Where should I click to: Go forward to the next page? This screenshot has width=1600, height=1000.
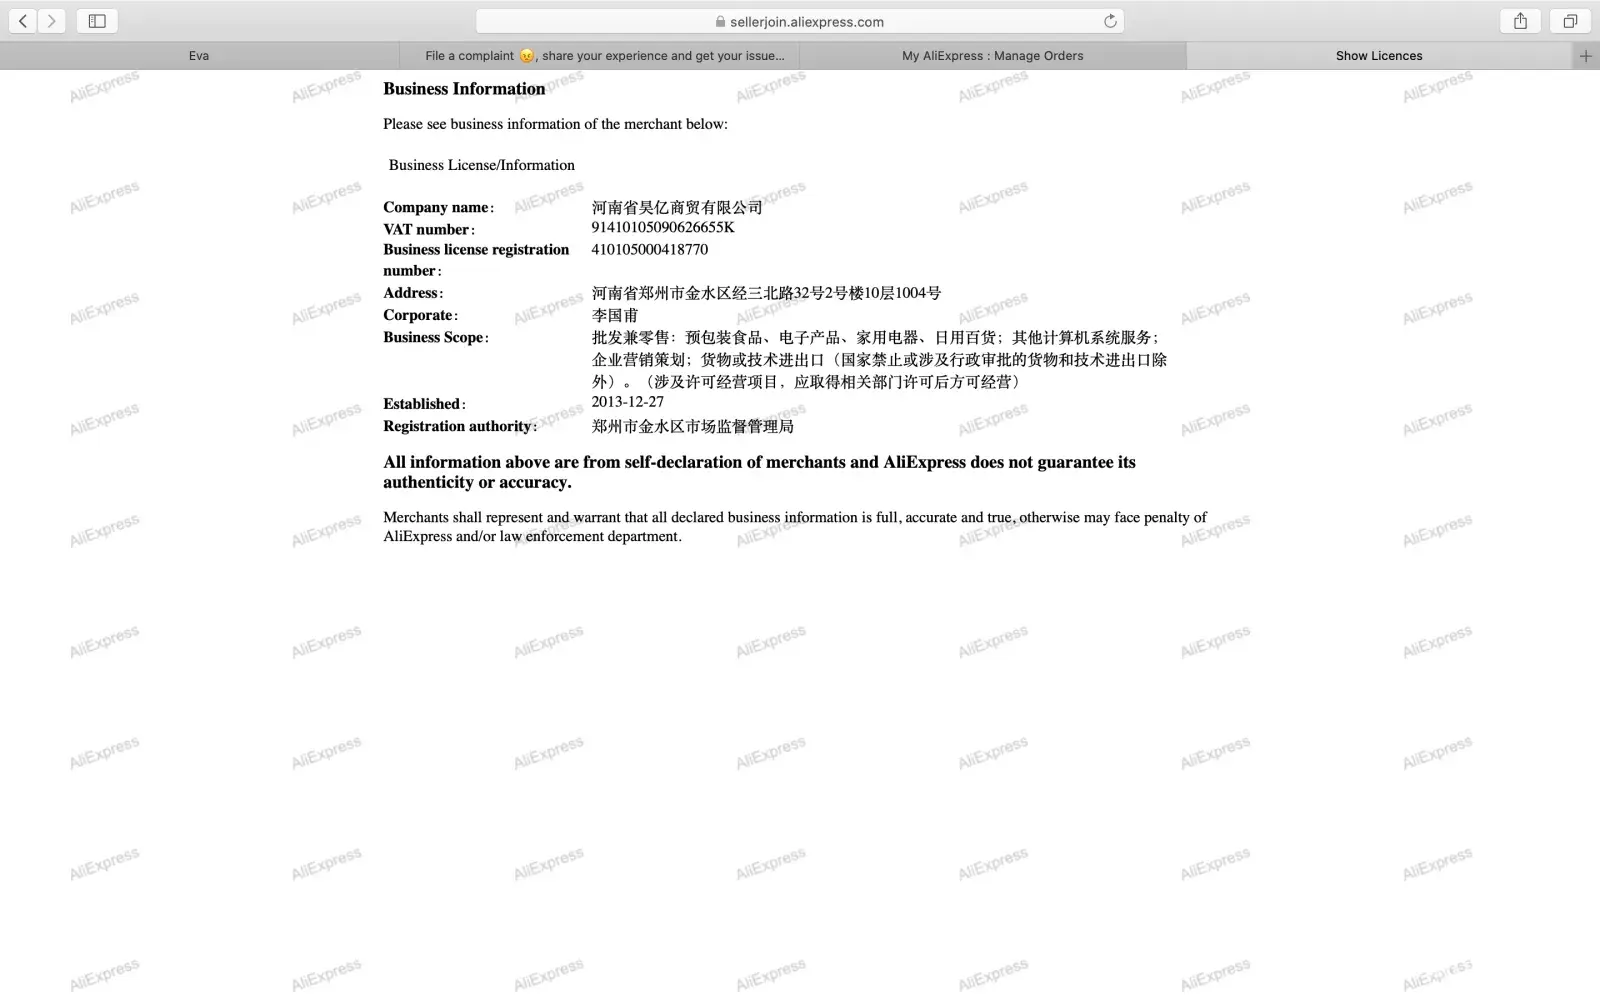click(52, 21)
